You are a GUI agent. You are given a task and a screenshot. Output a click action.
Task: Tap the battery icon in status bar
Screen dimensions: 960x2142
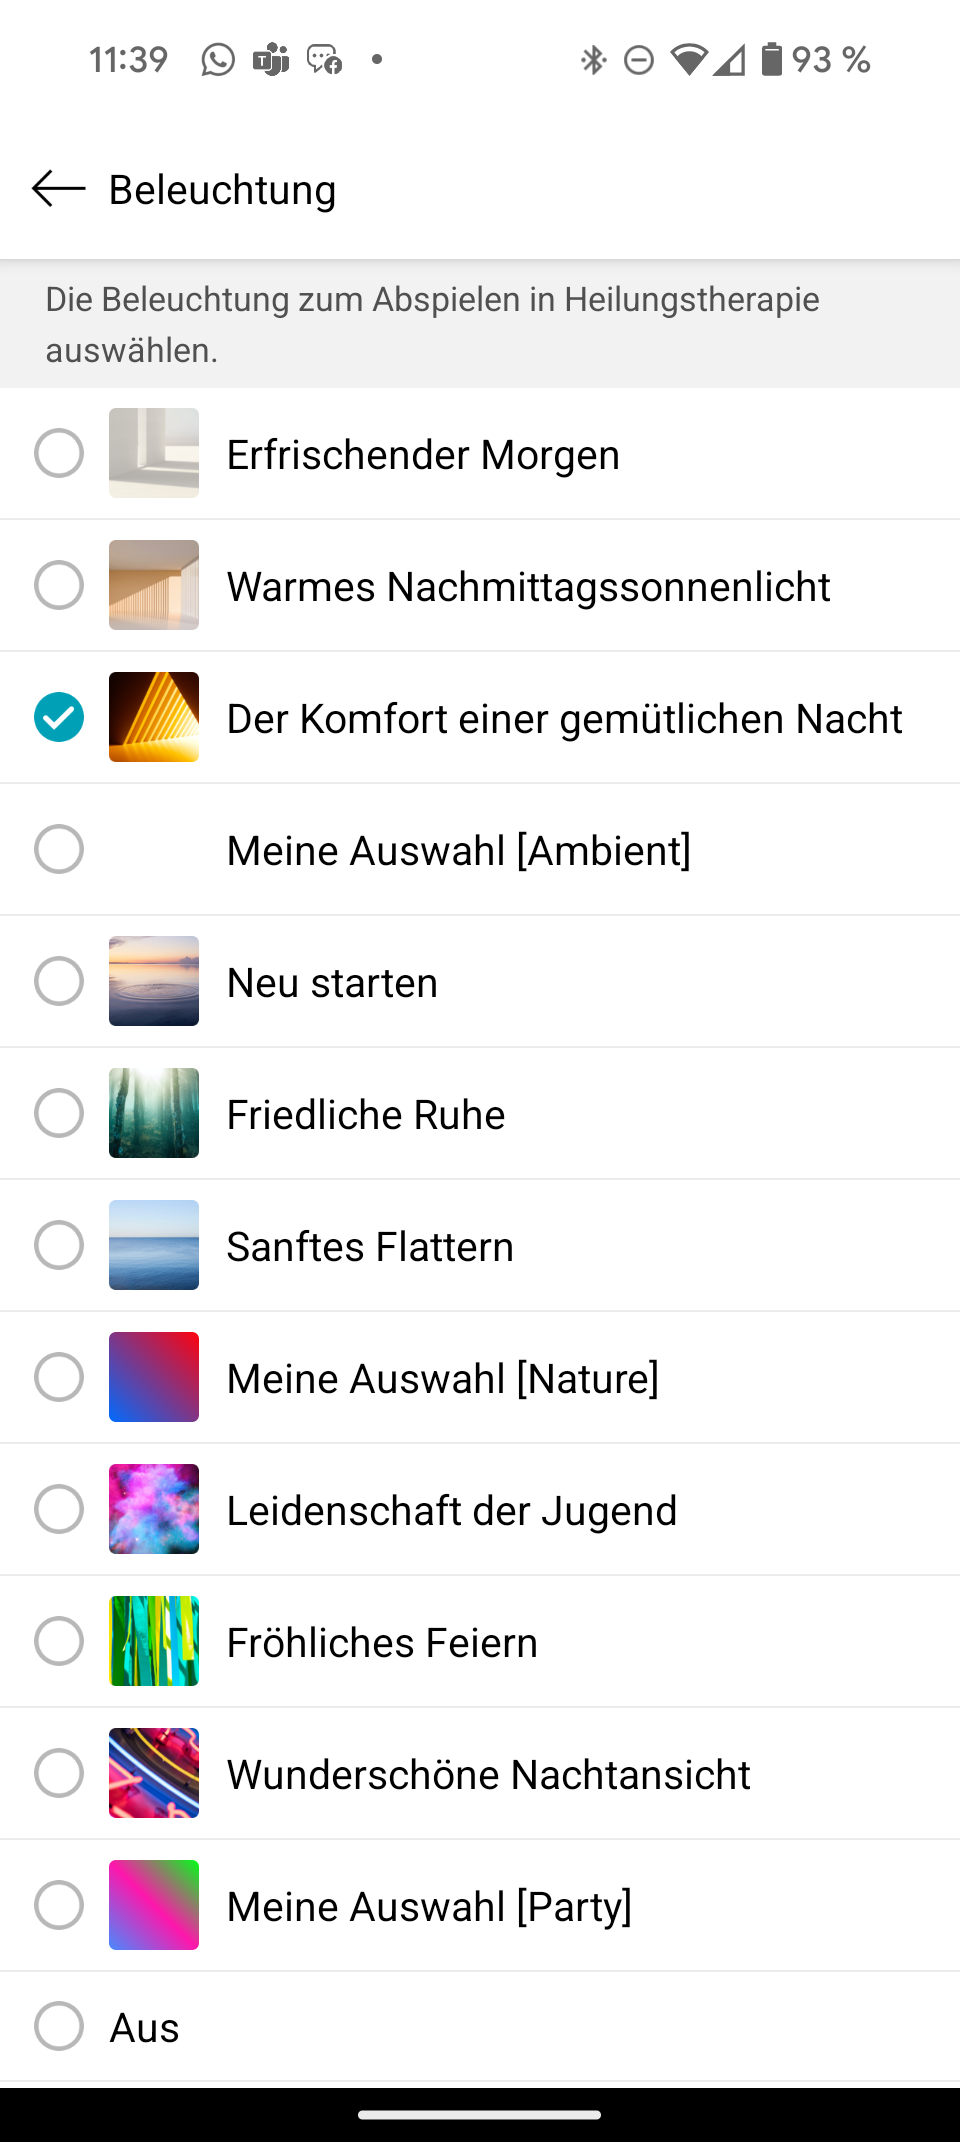click(x=771, y=60)
